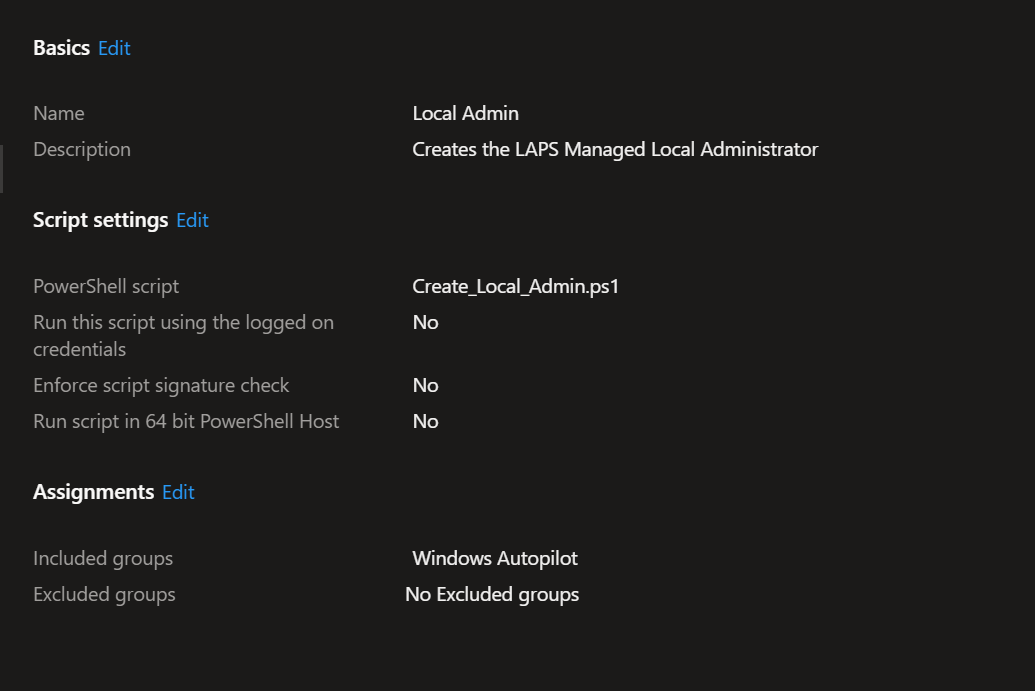
Task: Click the scrollbar indicator on the left edge
Action: (x=3, y=169)
